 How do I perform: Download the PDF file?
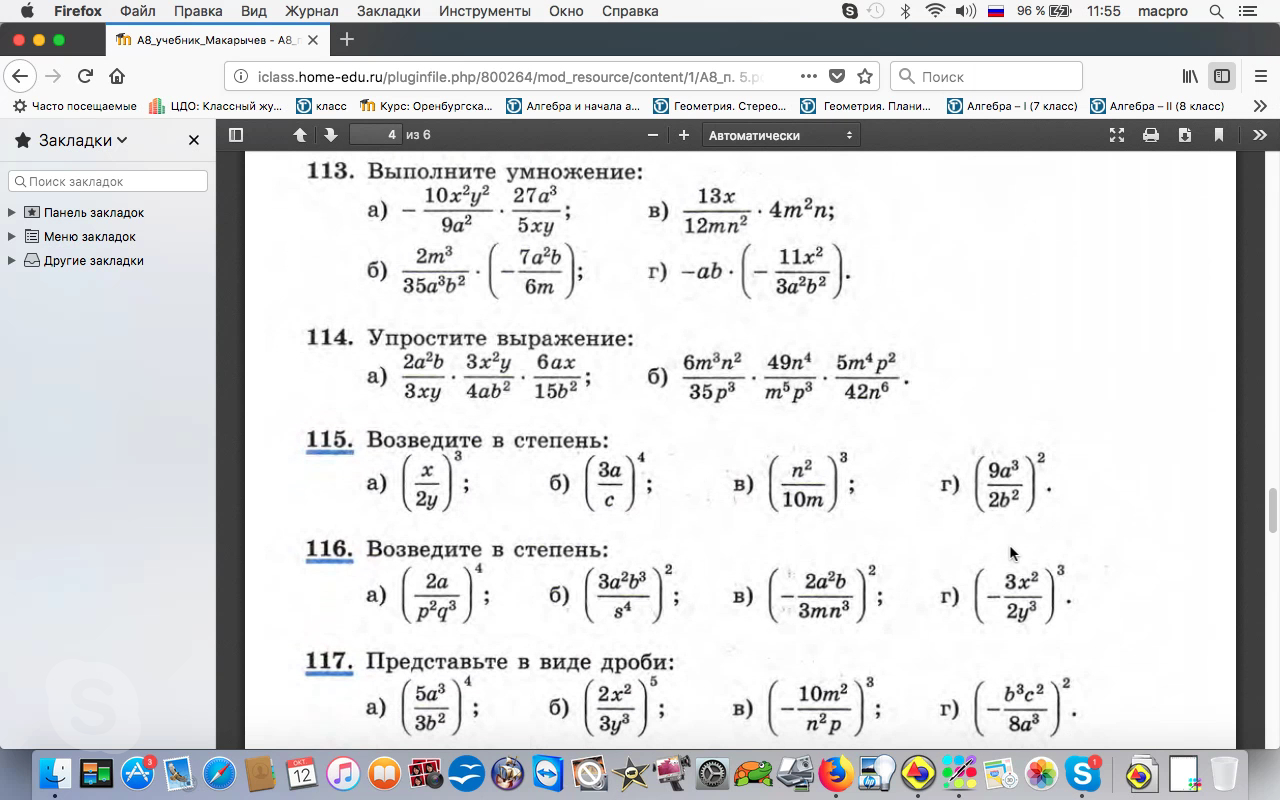pos(1185,135)
